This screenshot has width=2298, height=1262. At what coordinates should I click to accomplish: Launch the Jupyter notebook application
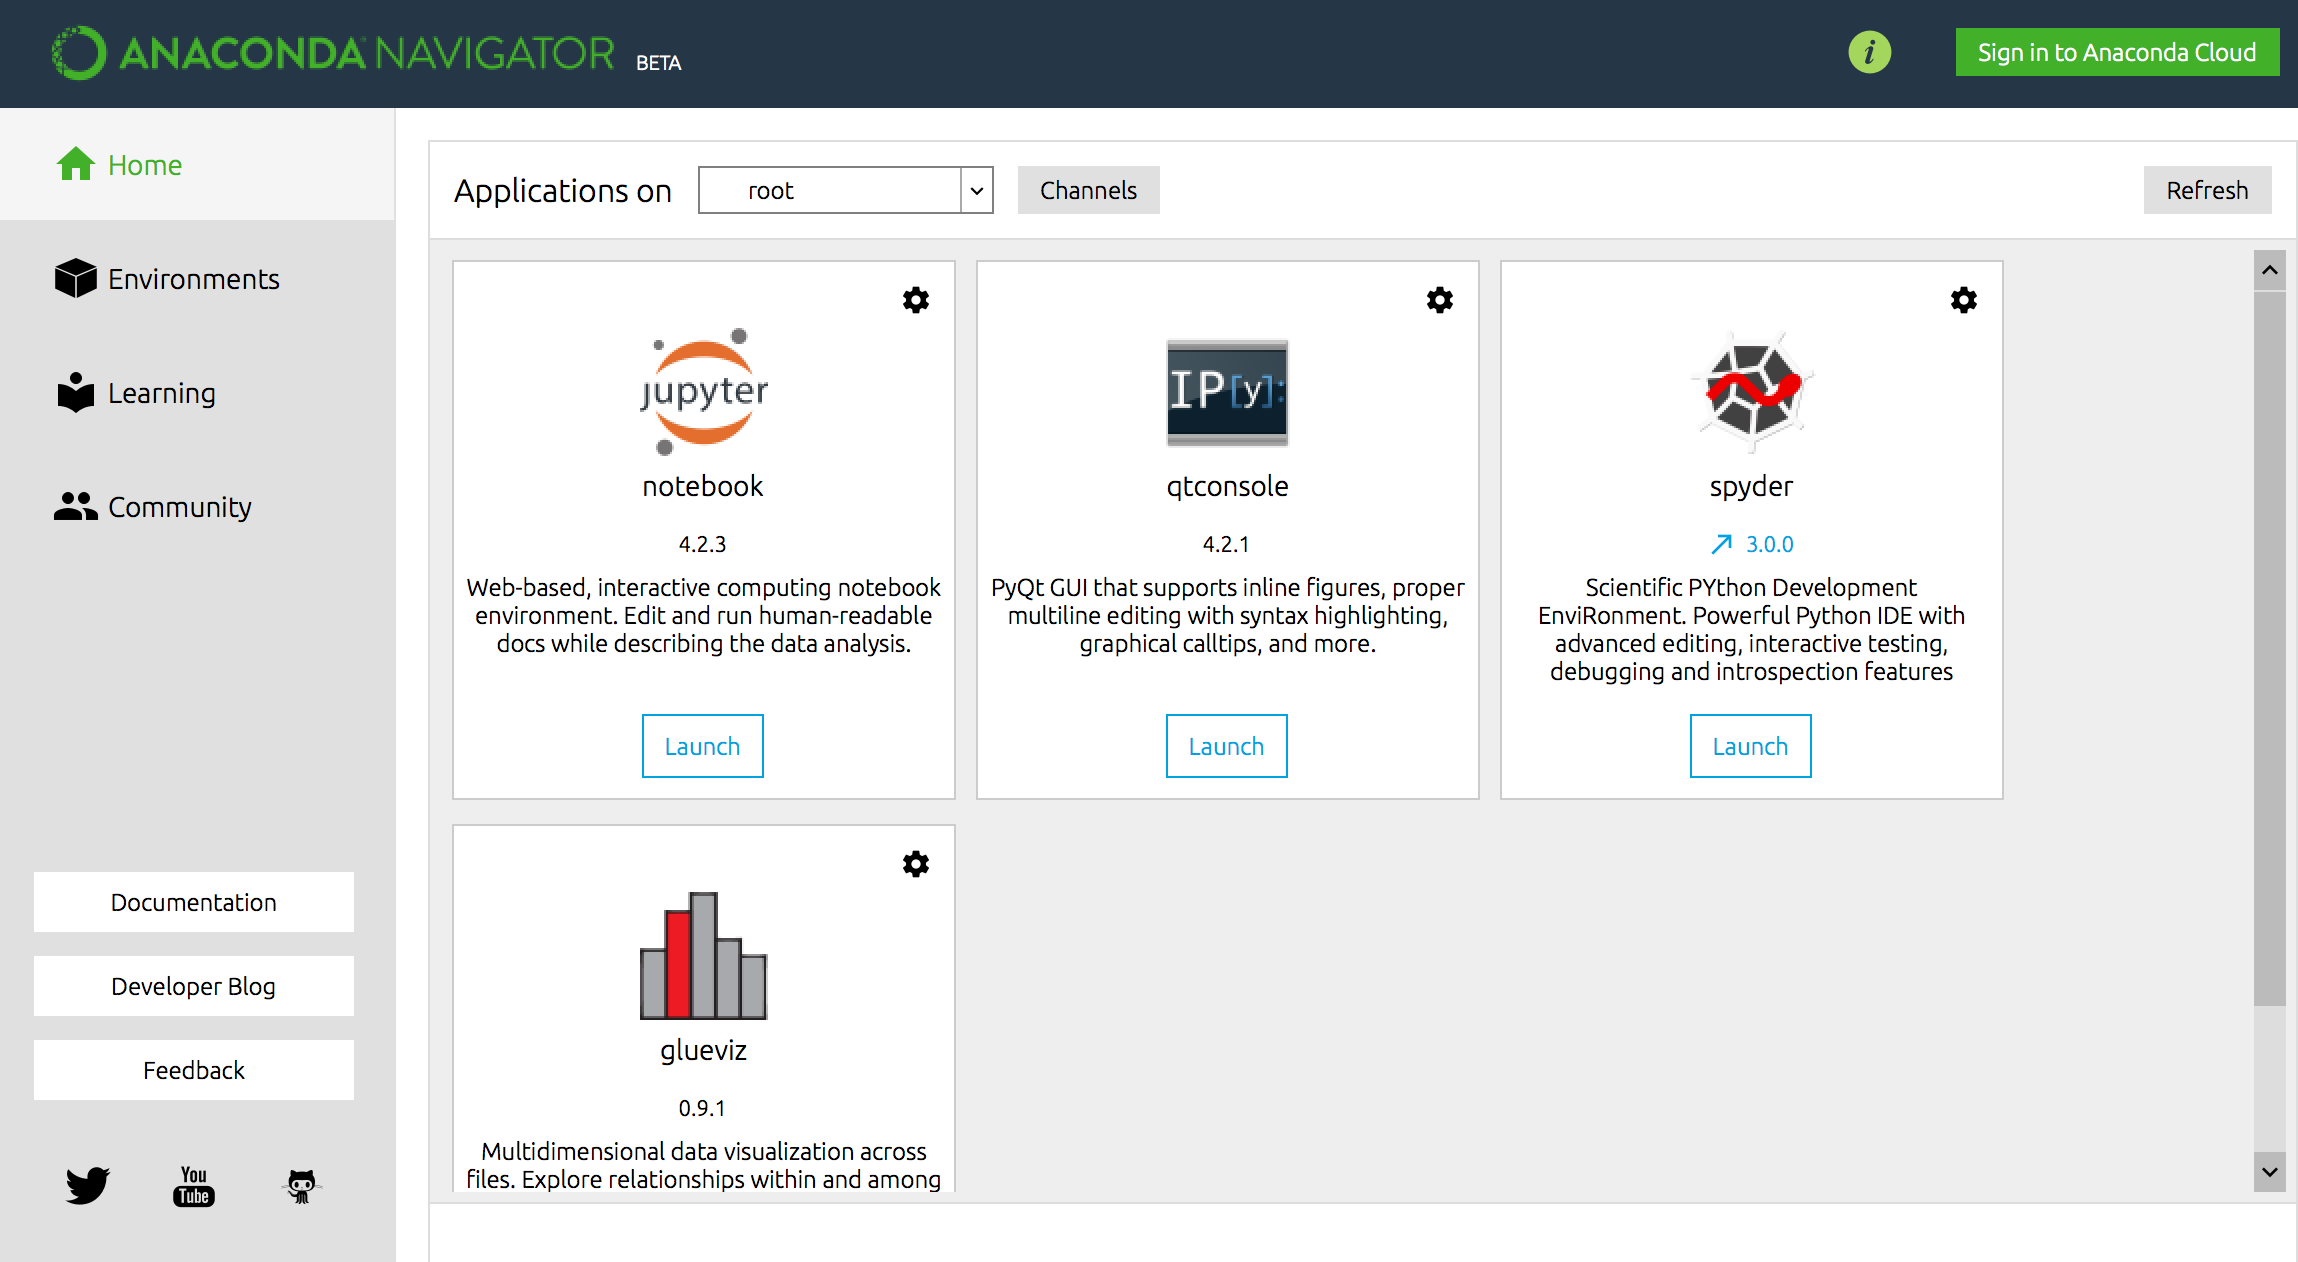tap(702, 746)
